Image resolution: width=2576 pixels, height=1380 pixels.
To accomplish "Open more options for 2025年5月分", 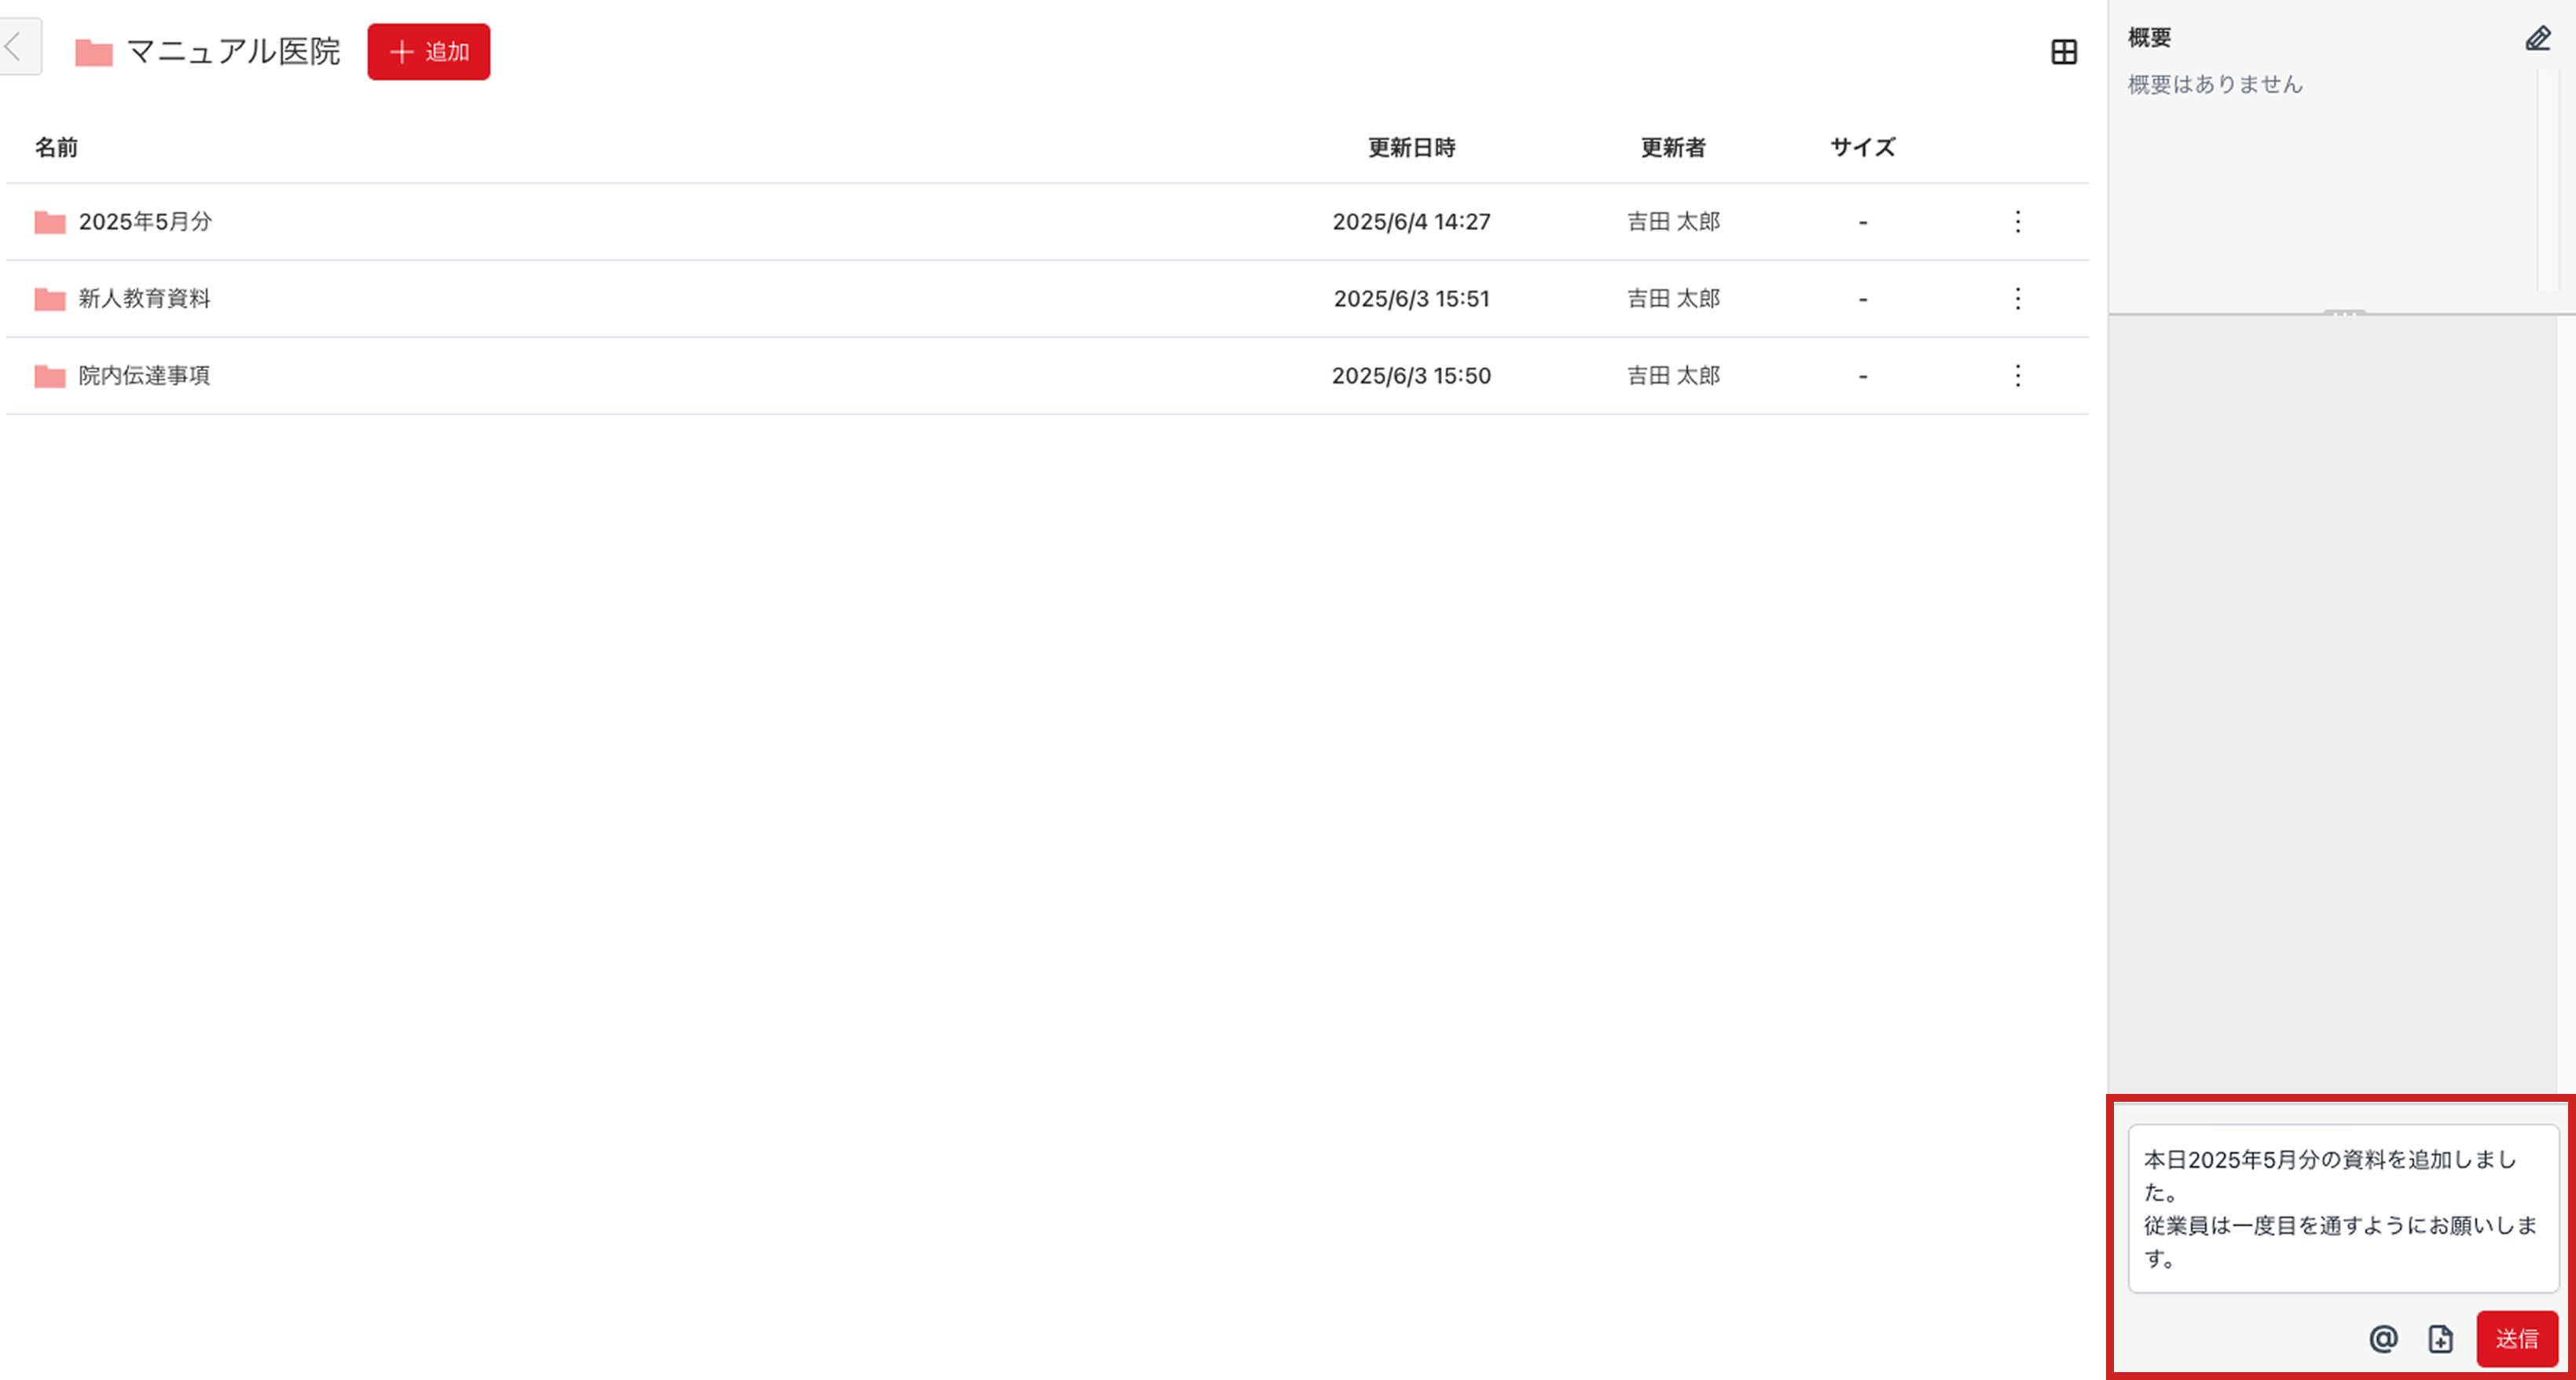I will [x=2018, y=221].
